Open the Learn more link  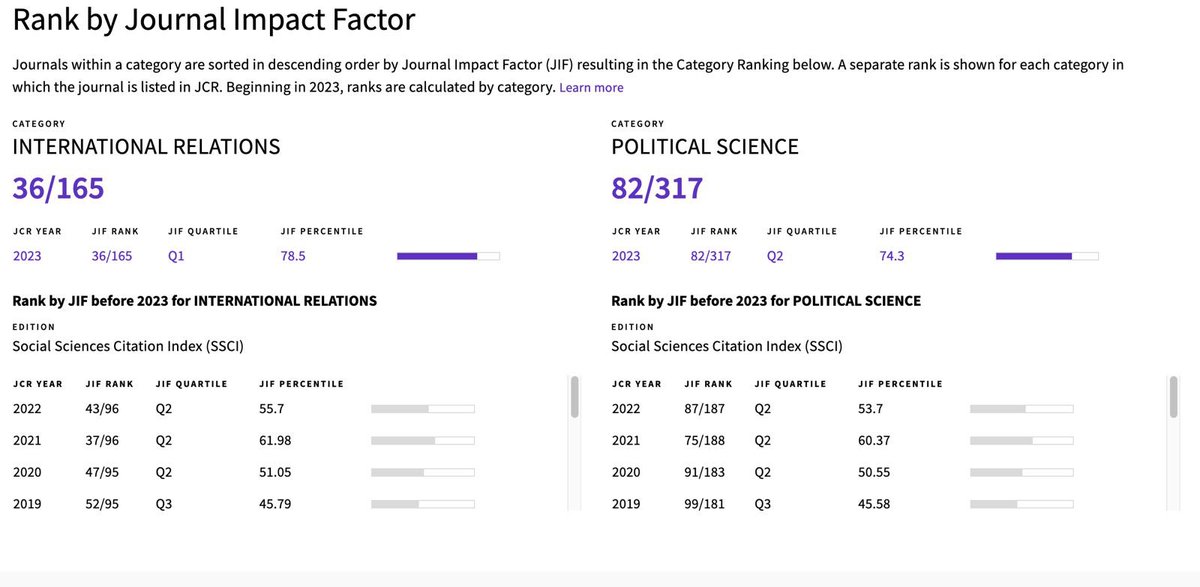tap(591, 88)
